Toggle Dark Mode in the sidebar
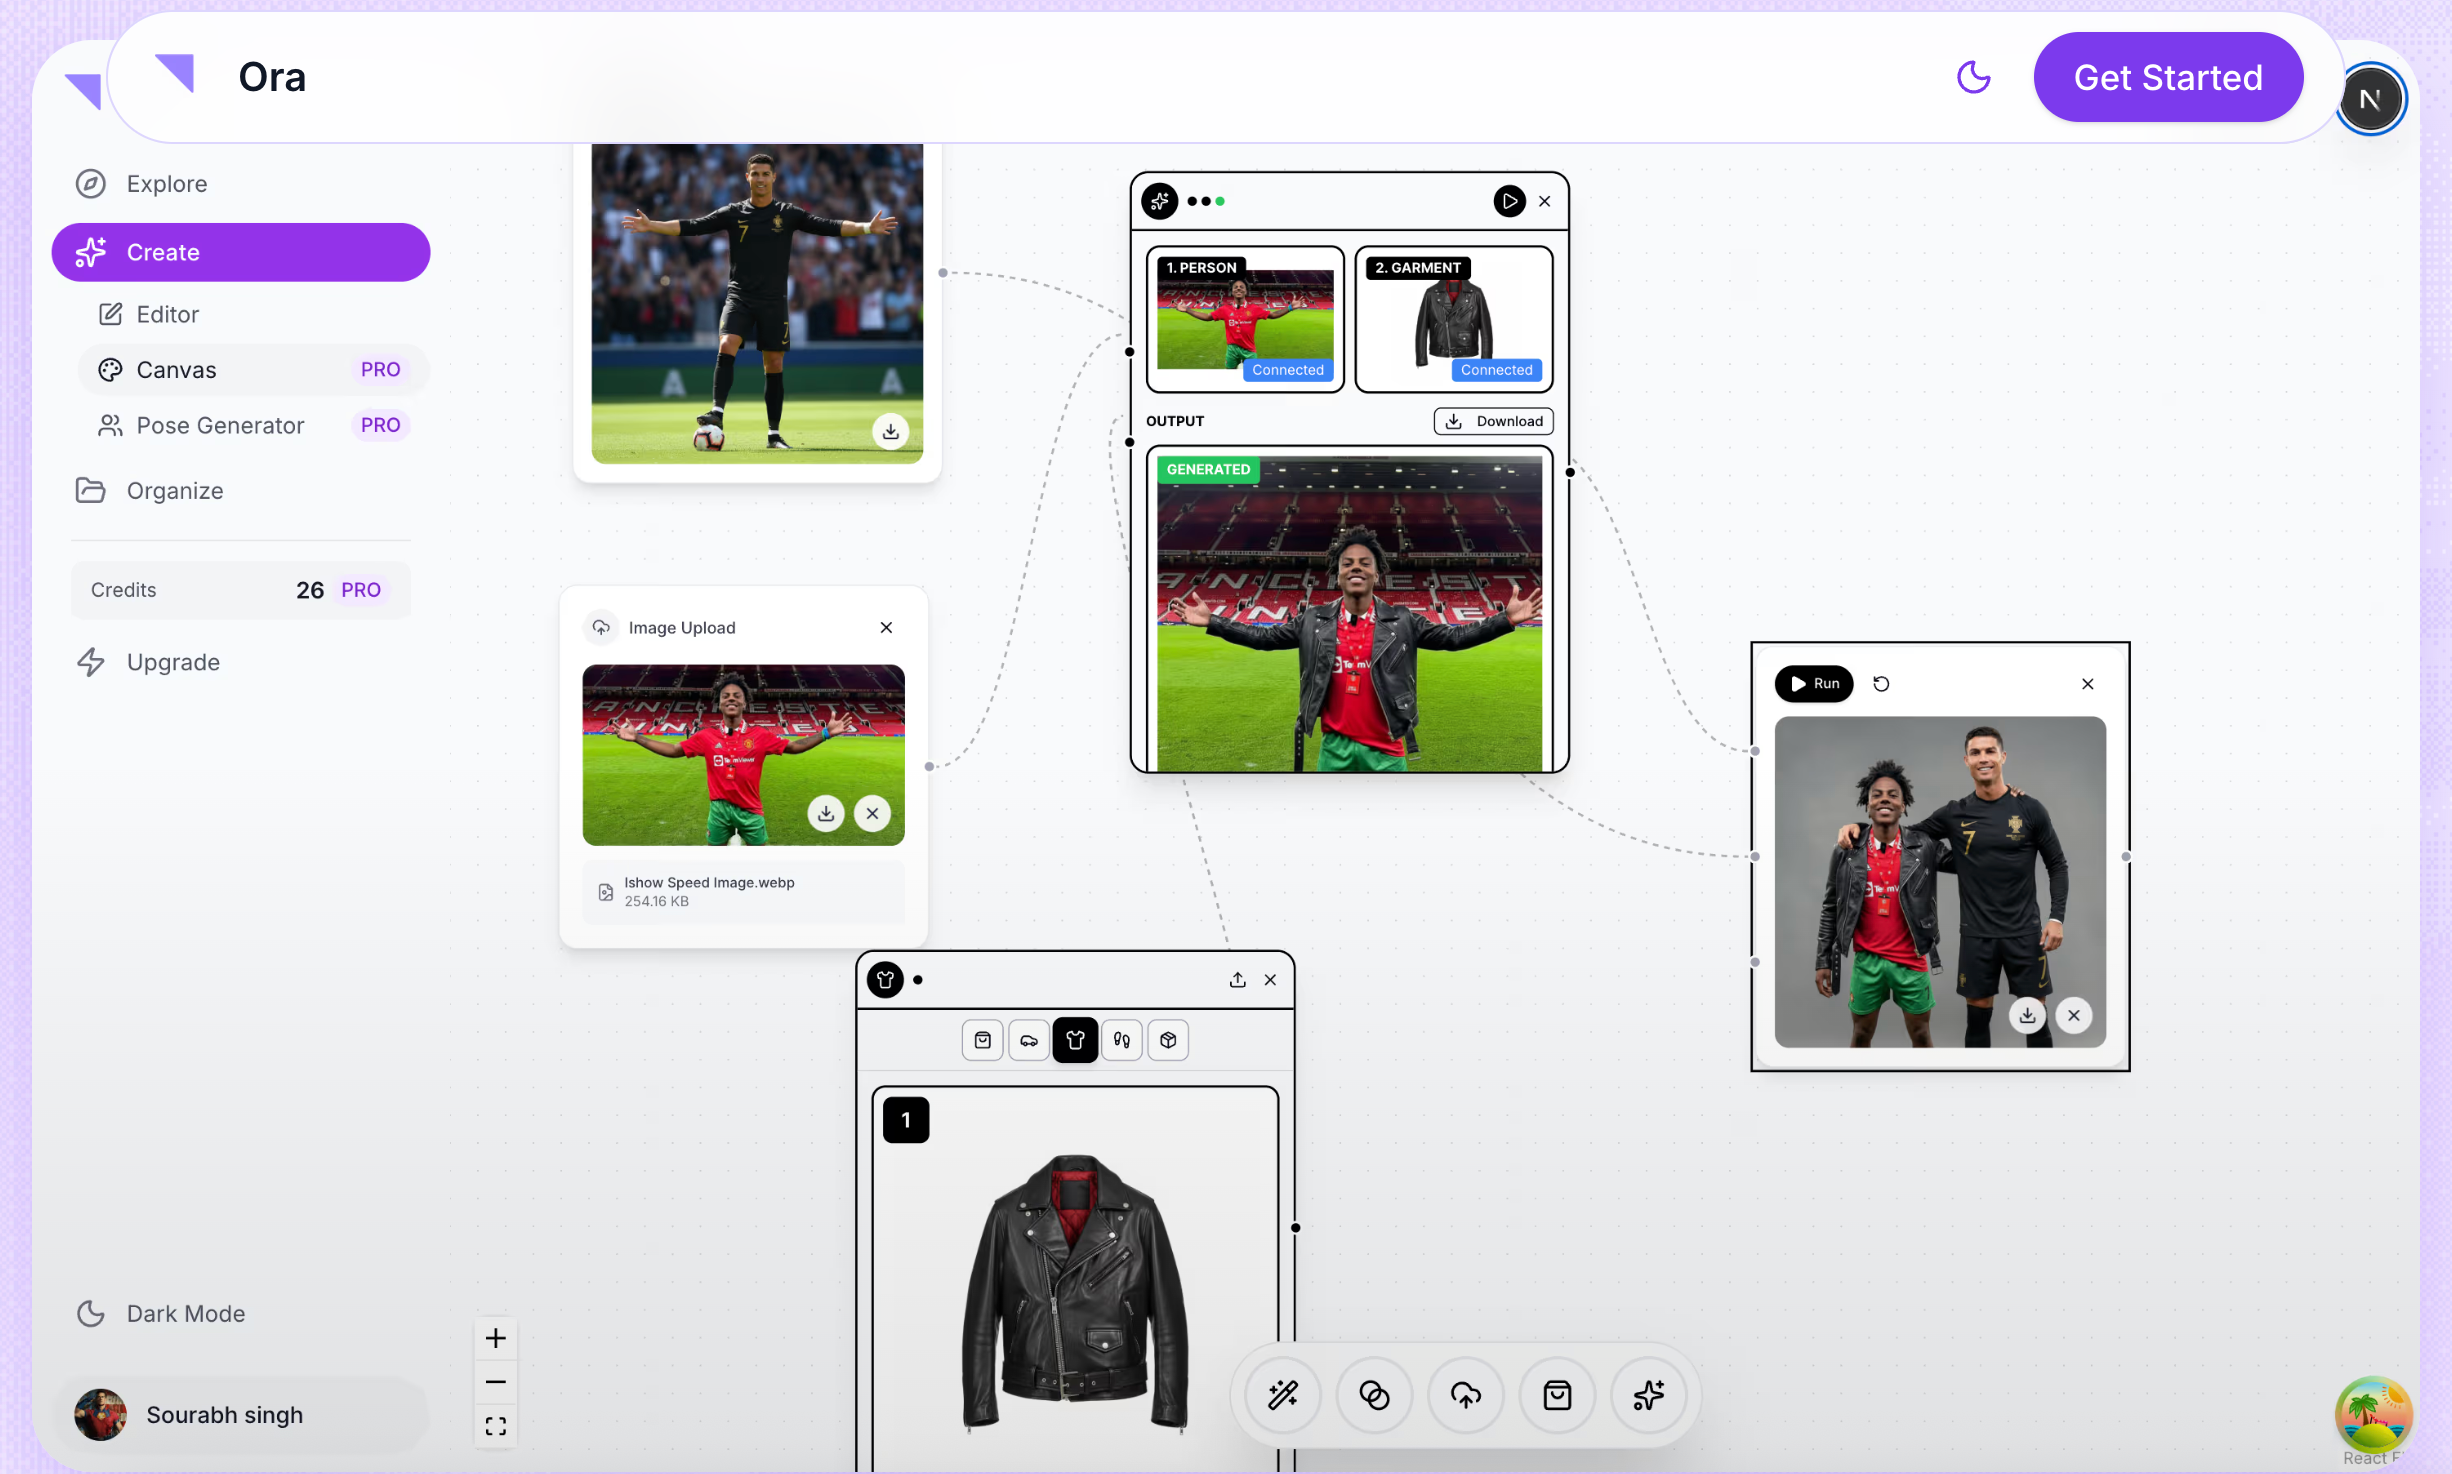 click(x=160, y=1313)
